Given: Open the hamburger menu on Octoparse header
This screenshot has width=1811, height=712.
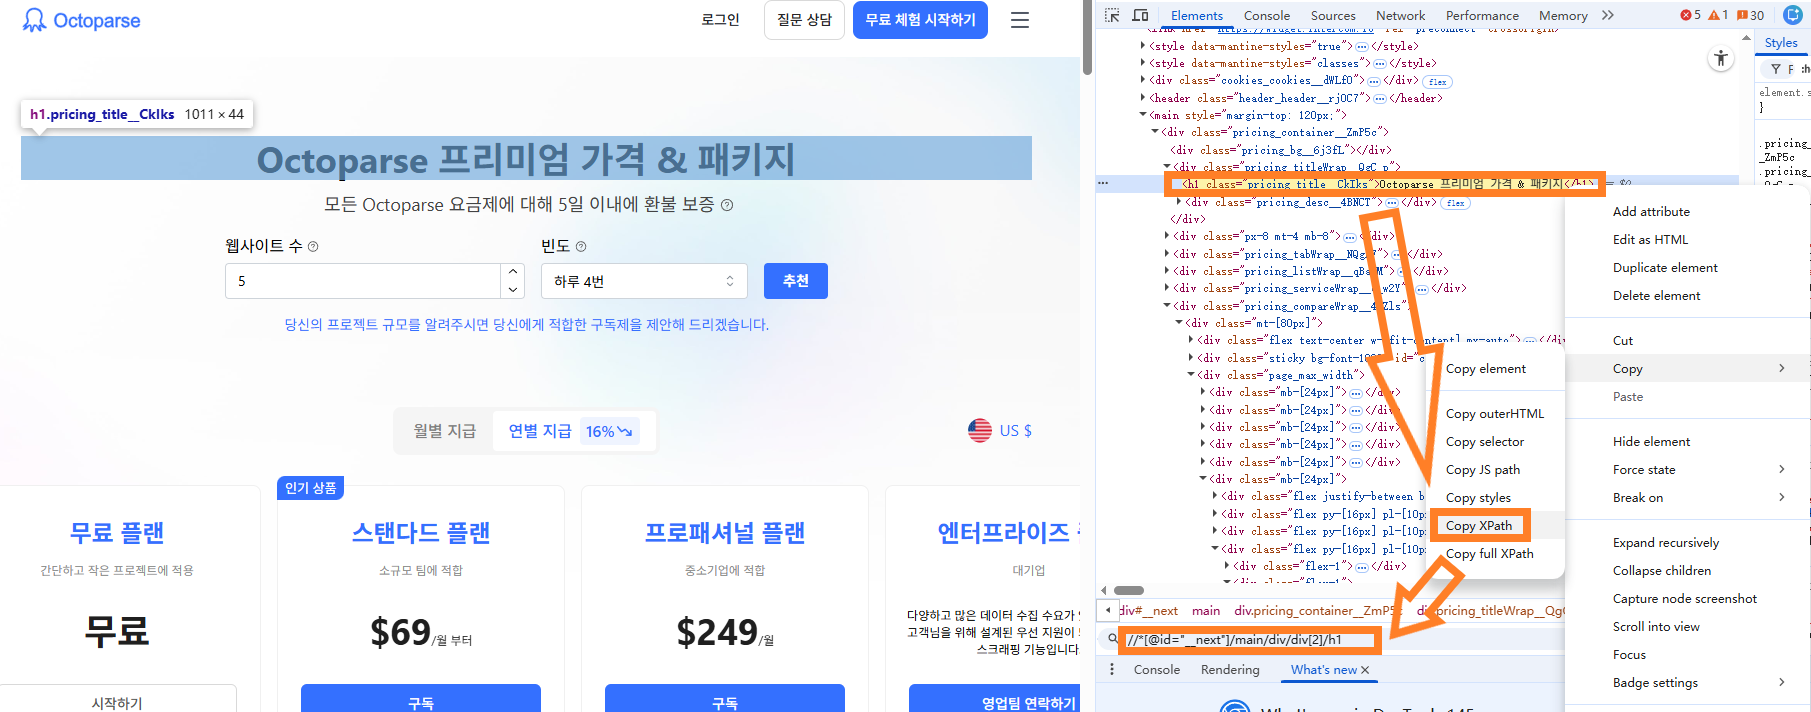Looking at the screenshot, I should pos(1019,20).
